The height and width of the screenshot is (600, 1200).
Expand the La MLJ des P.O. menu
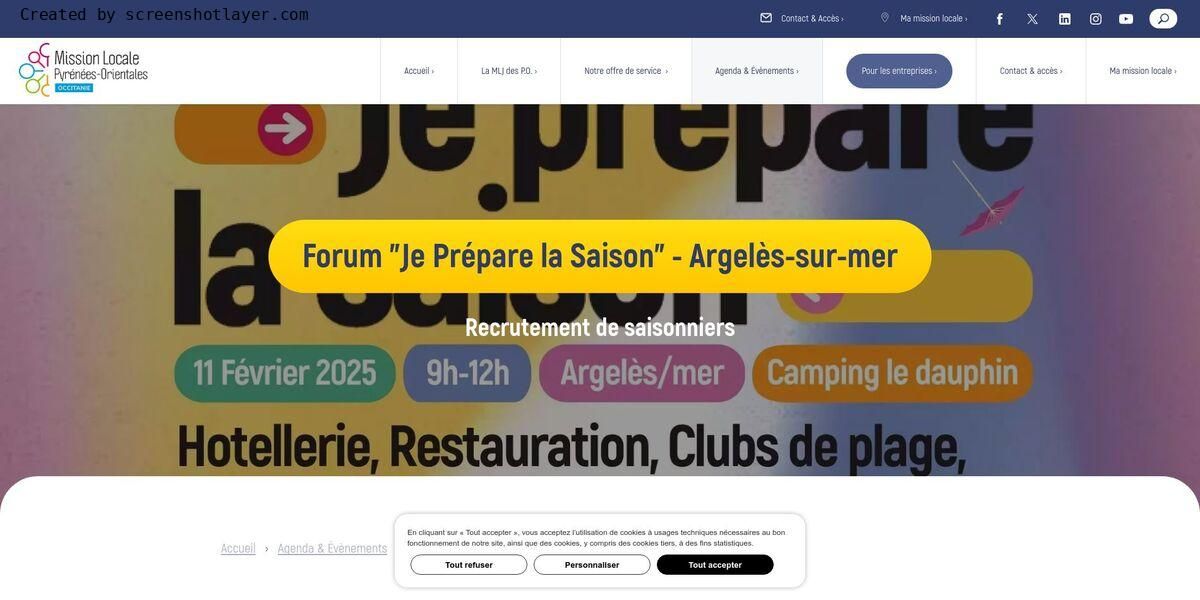coord(509,71)
